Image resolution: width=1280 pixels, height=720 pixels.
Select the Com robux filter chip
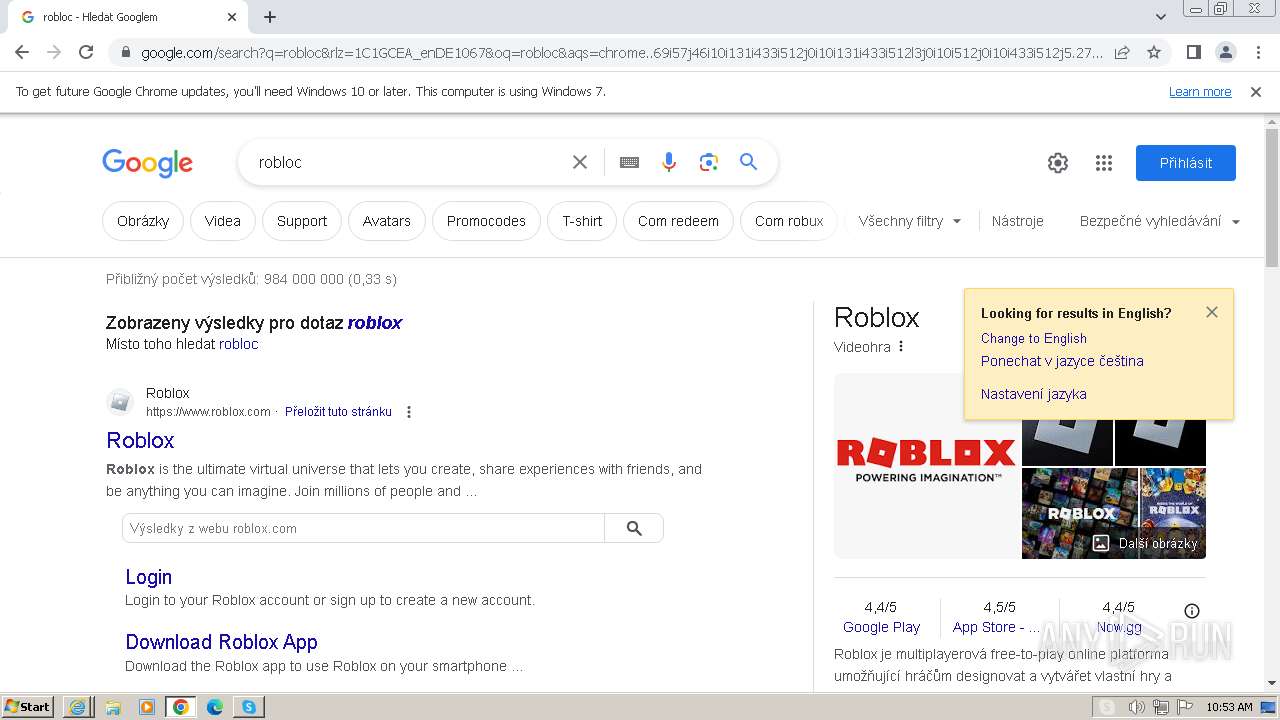click(x=789, y=221)
